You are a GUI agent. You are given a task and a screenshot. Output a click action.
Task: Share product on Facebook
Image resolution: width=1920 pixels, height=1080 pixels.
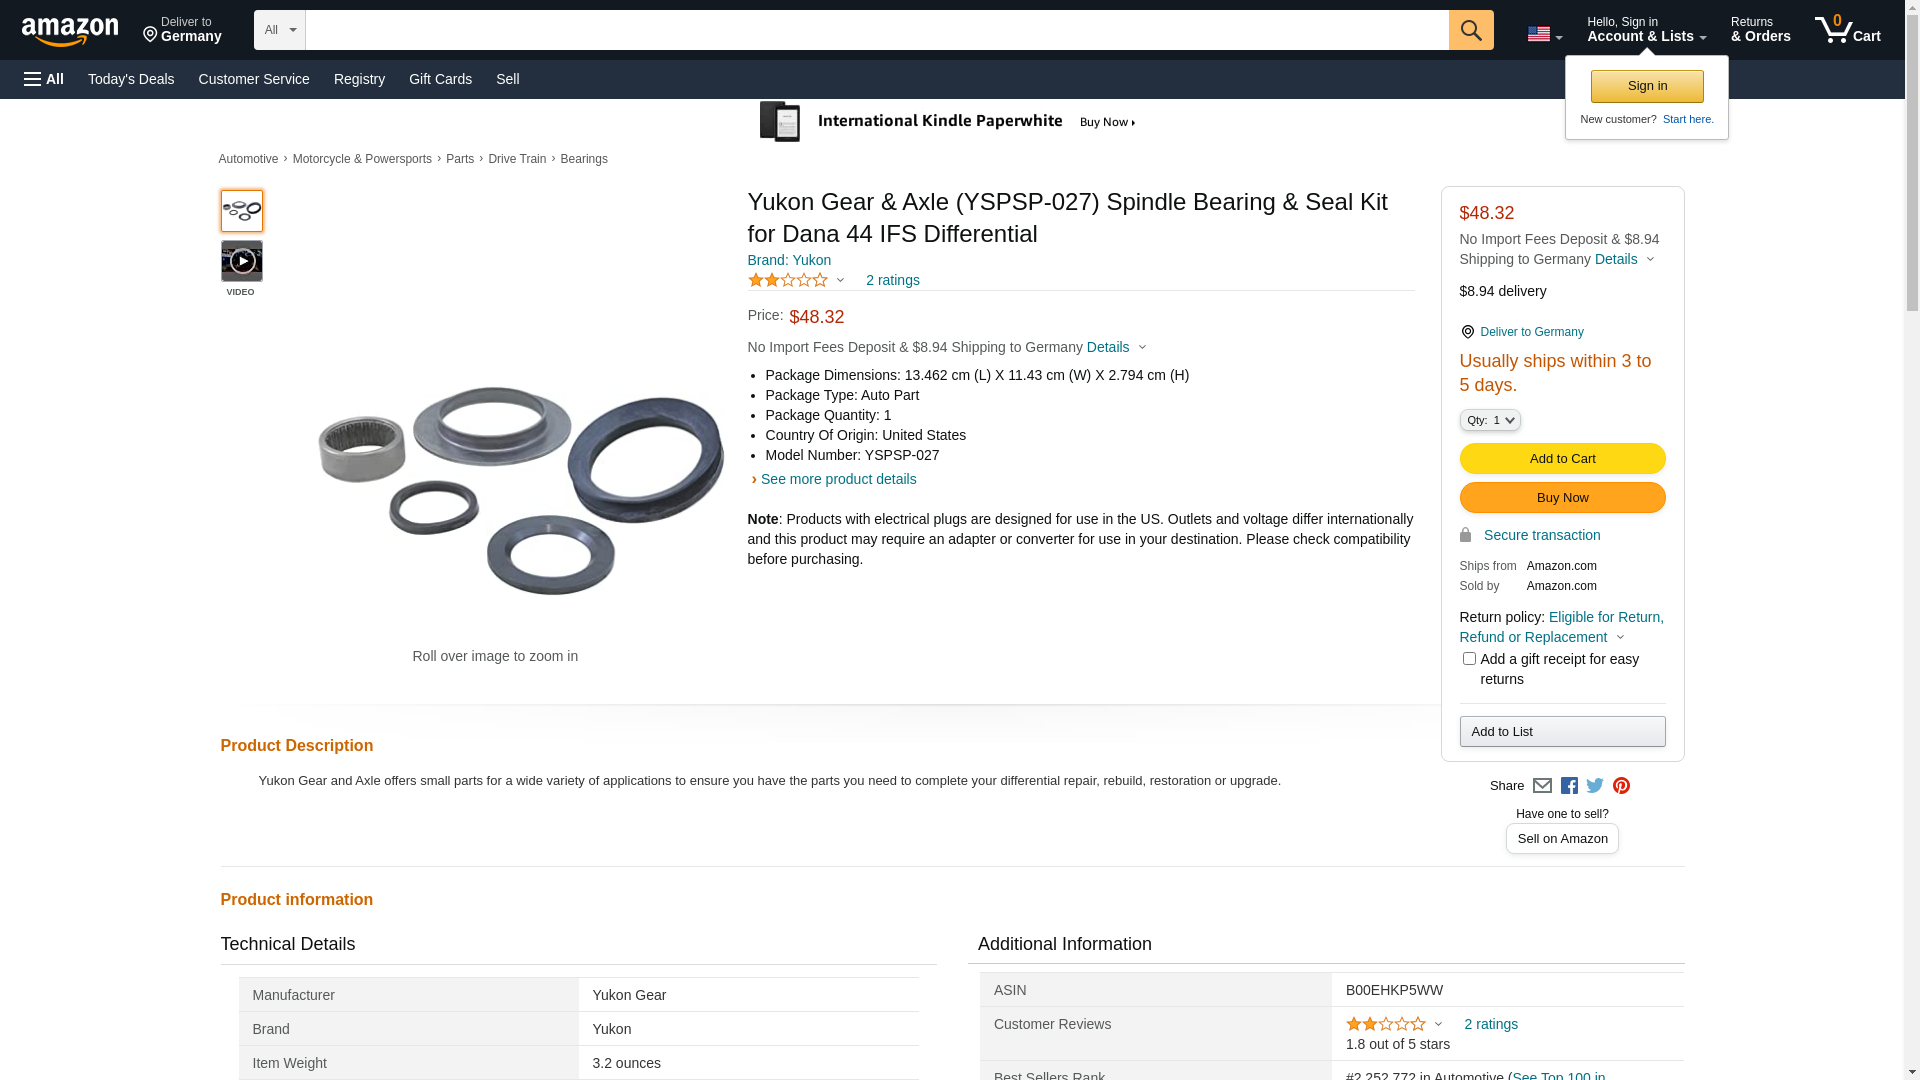[1569, 786]
